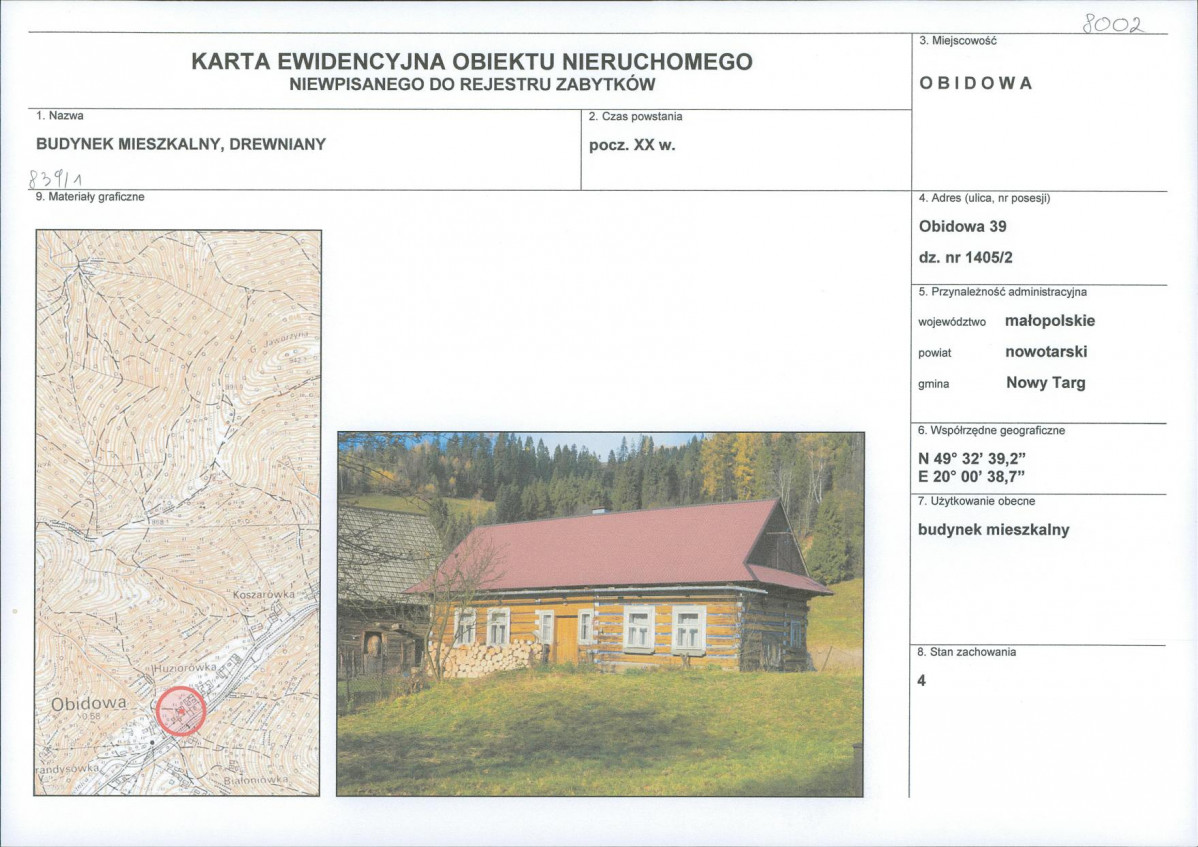This screenshot has height=847, width=1198.
Task: Click the '7. Użytkowanie obecne' label
Action: click(976, 502)
